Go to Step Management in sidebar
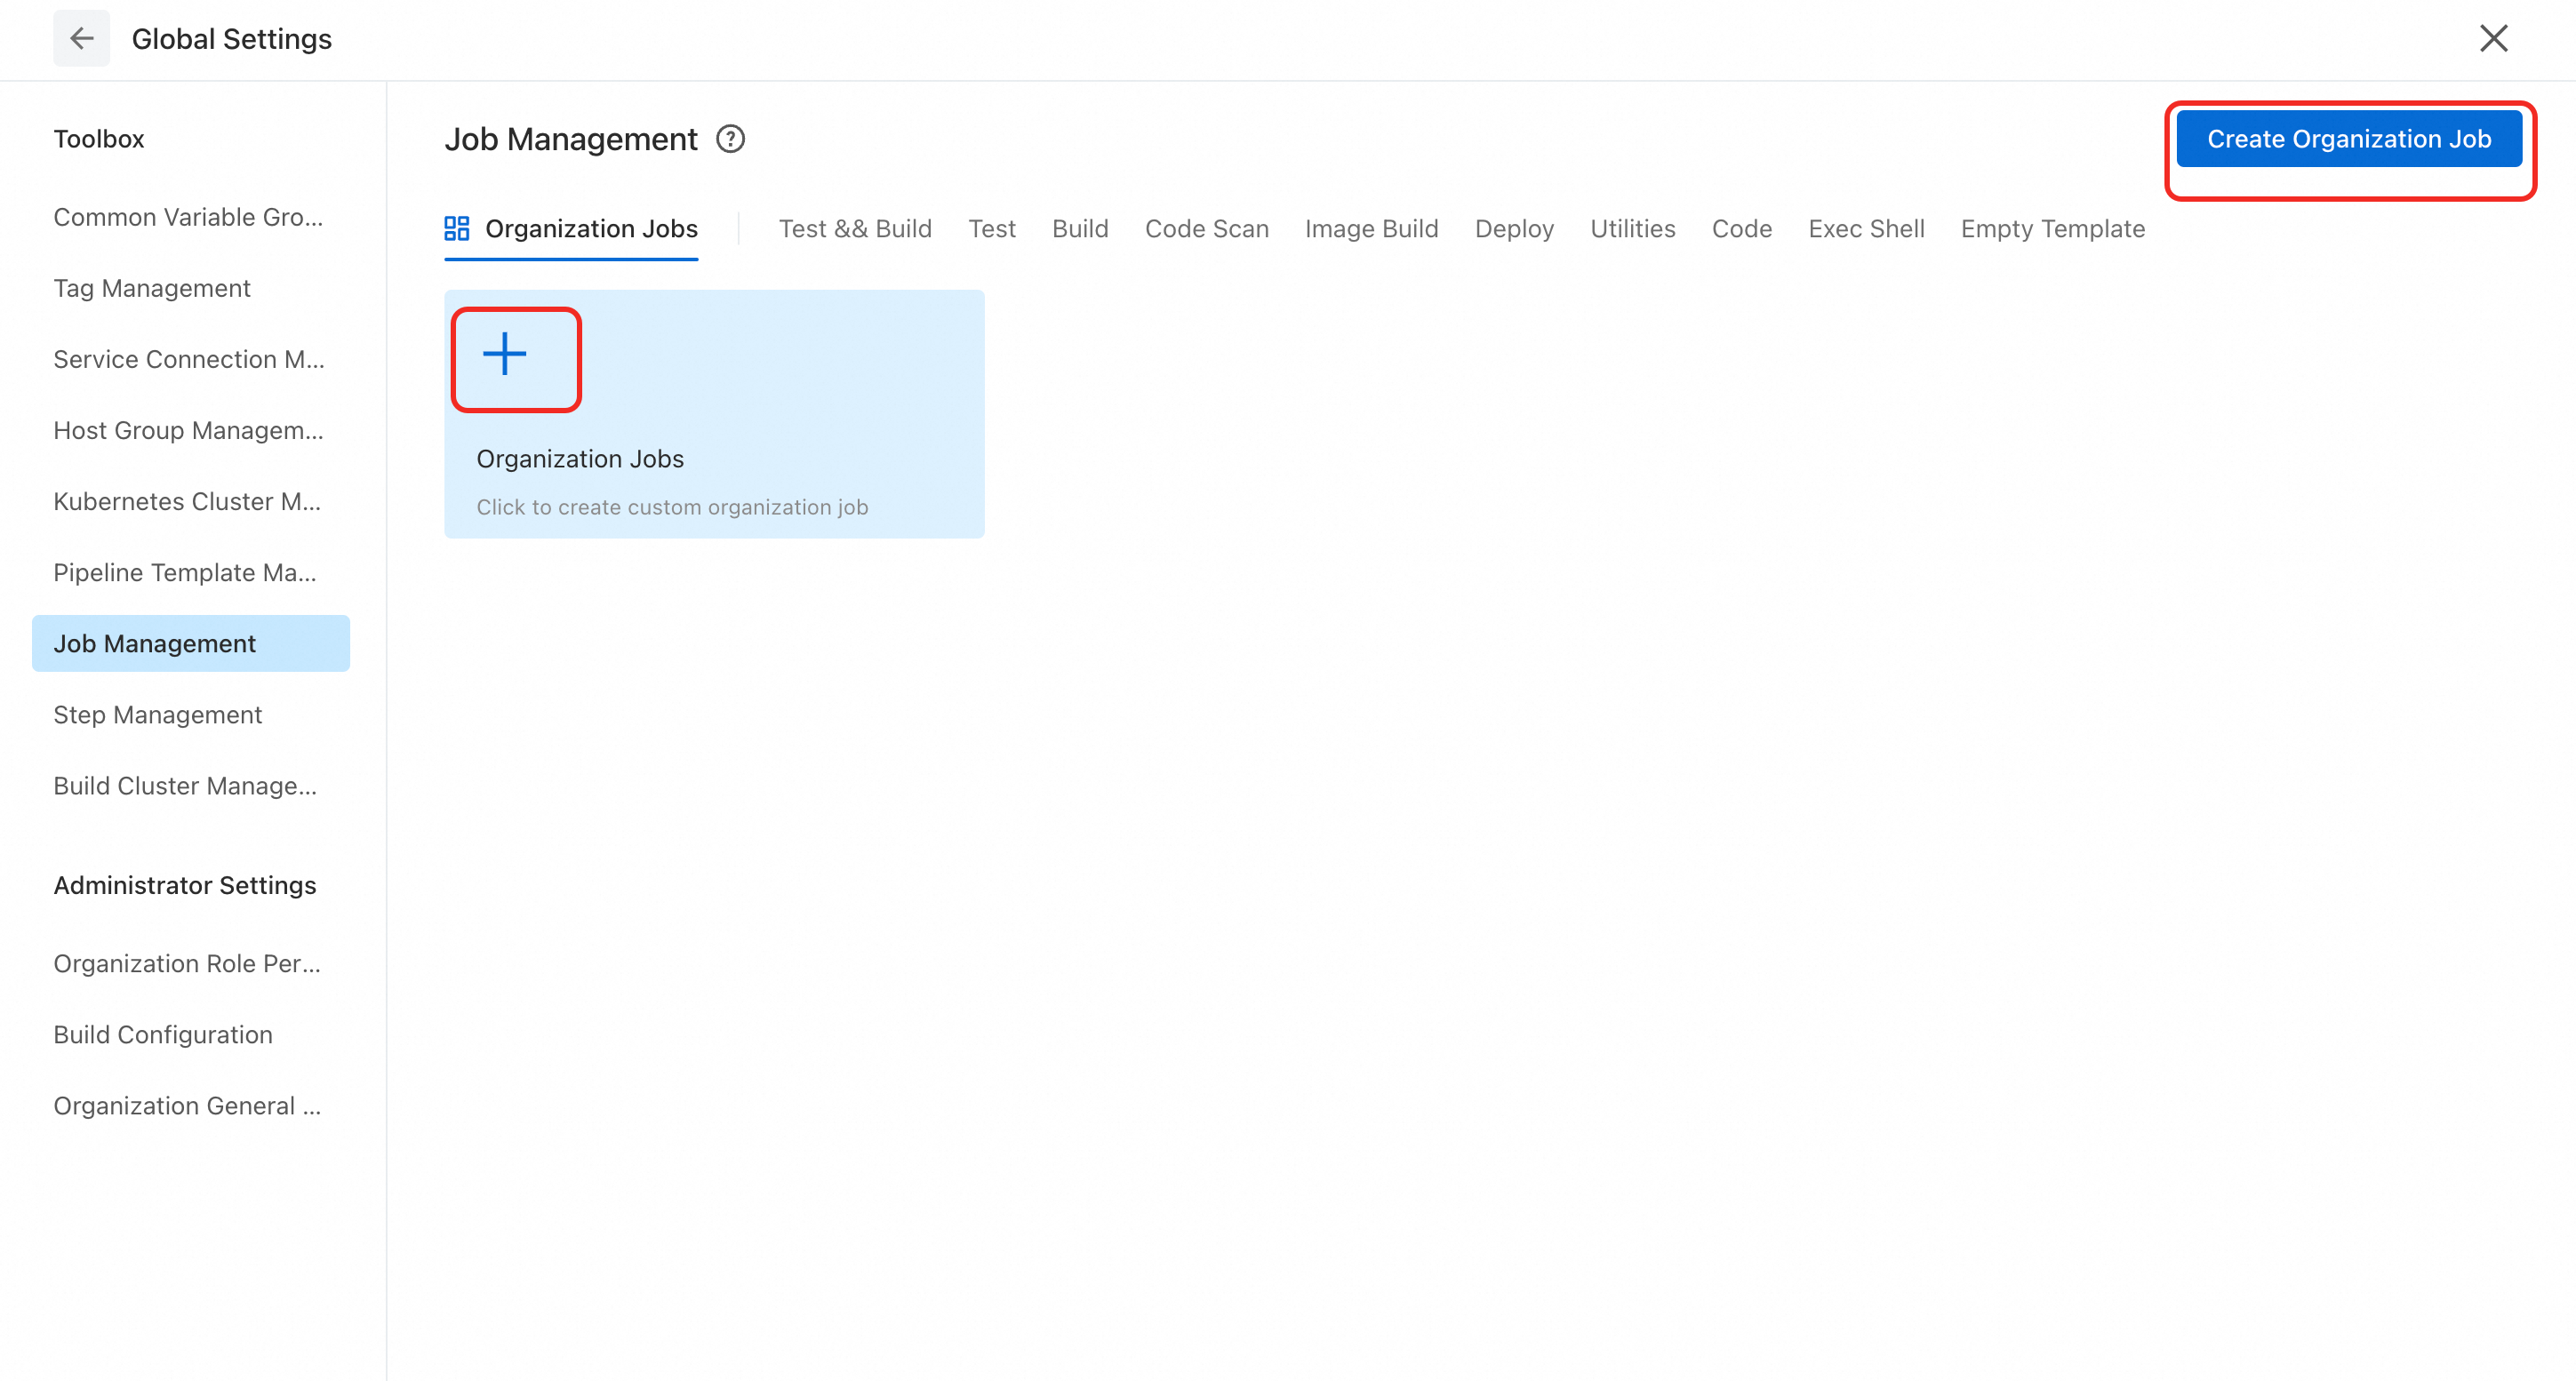Viewport: 2576px width, 1381px height. point(157,714)
